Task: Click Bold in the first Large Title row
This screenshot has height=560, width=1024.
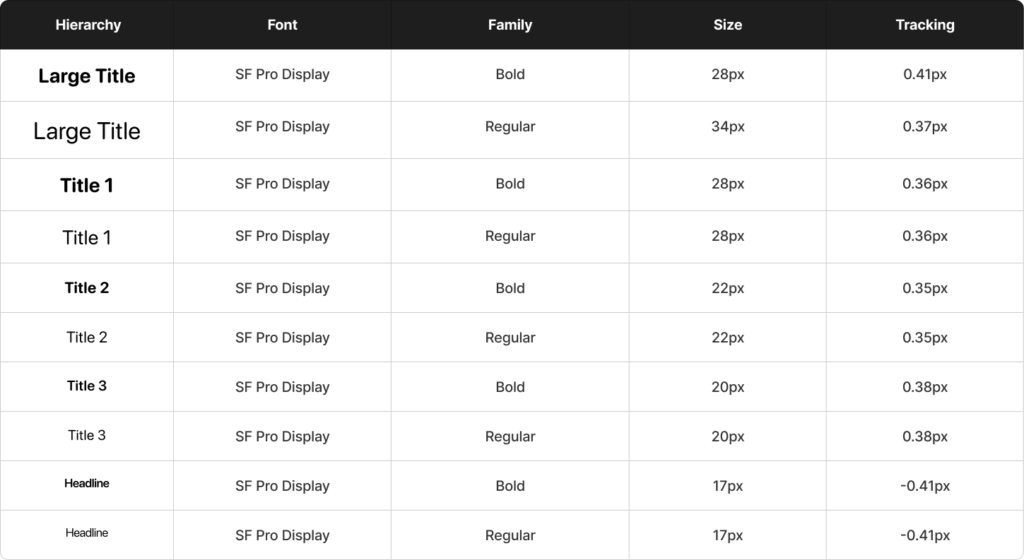Action: pyautogui.click(x=510, y=75)
